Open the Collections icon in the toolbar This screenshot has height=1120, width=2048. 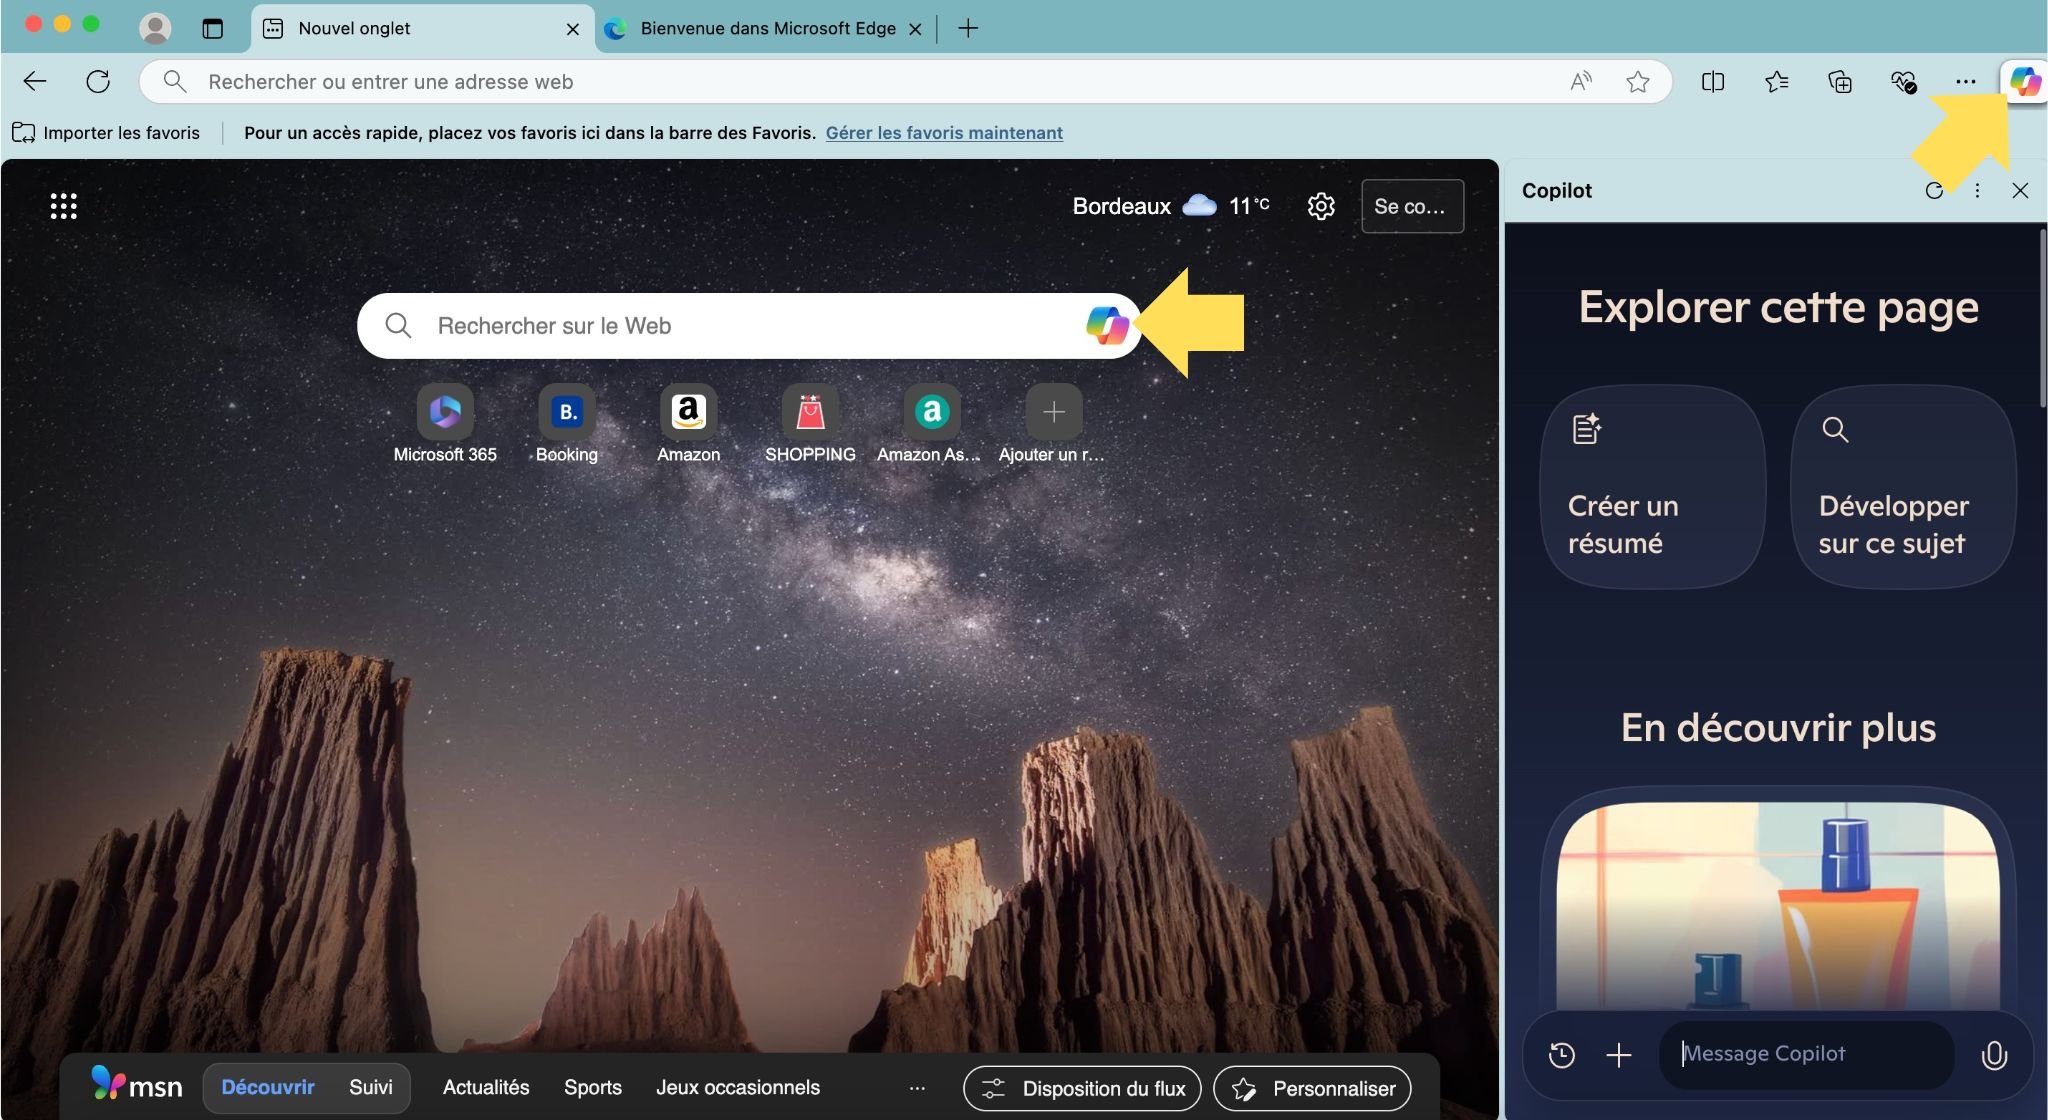pos(1840,81)
